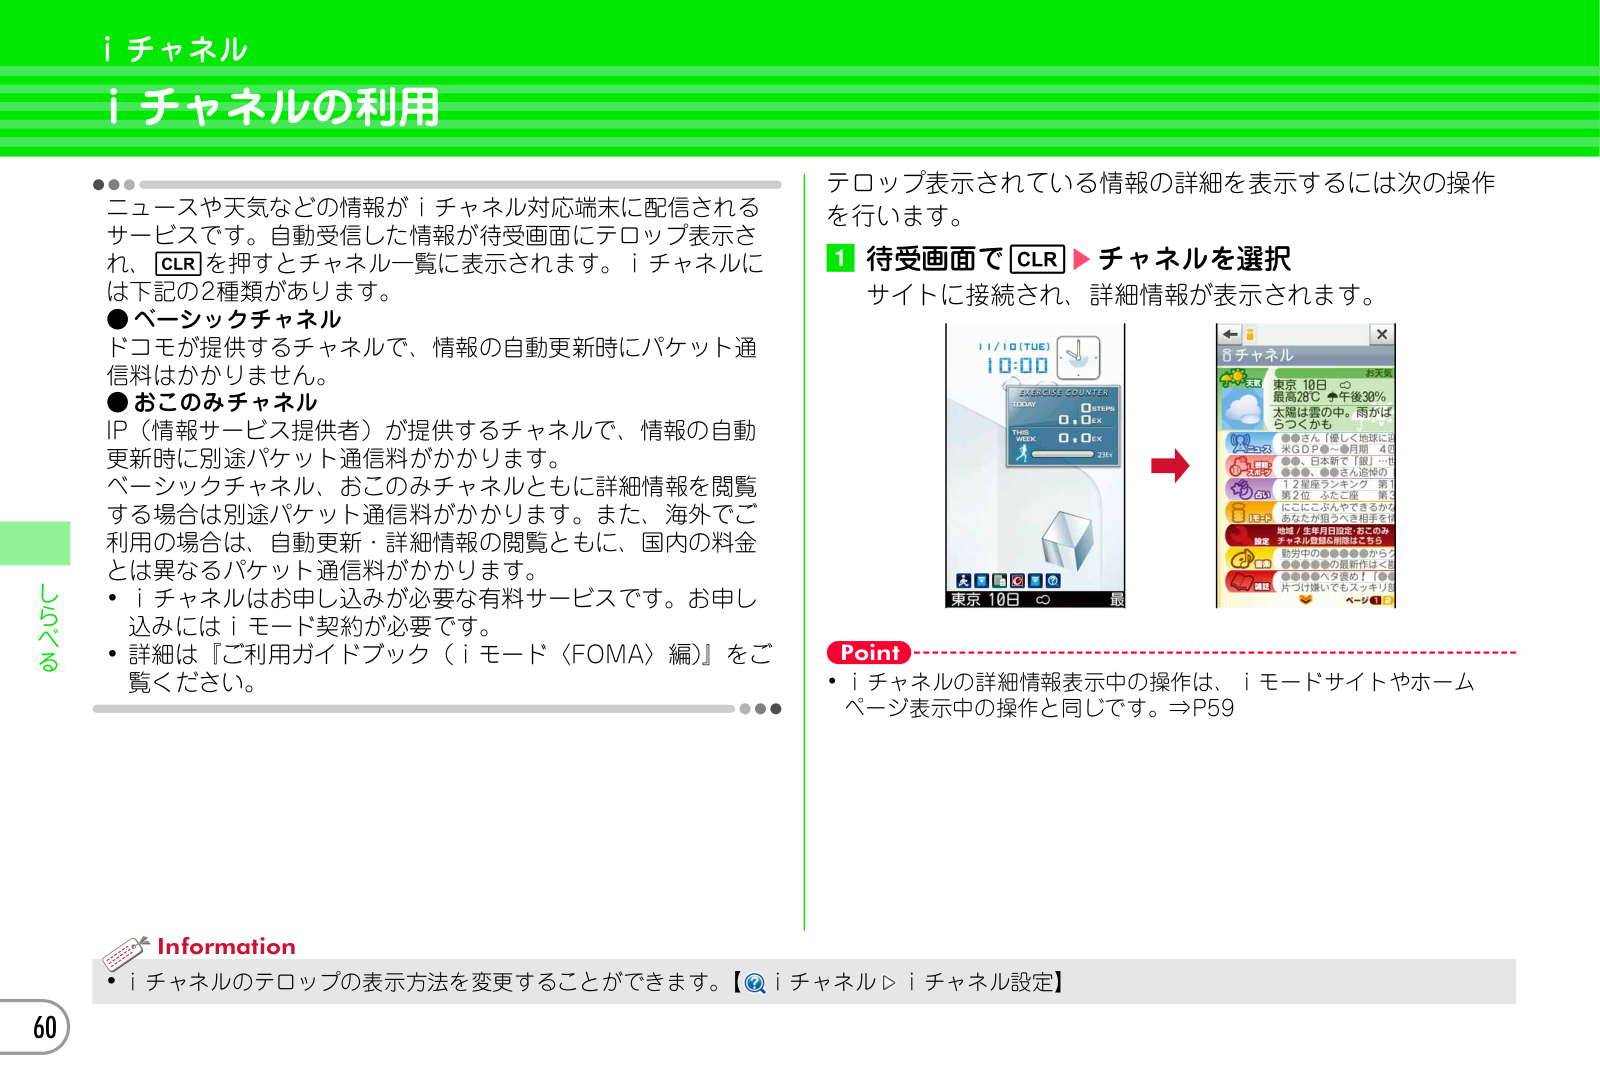Click the red triangle after CLR in step 1
The height and width of the screenshot is (1089, 1600).
pyautogui.click(x=1080, y=260)
